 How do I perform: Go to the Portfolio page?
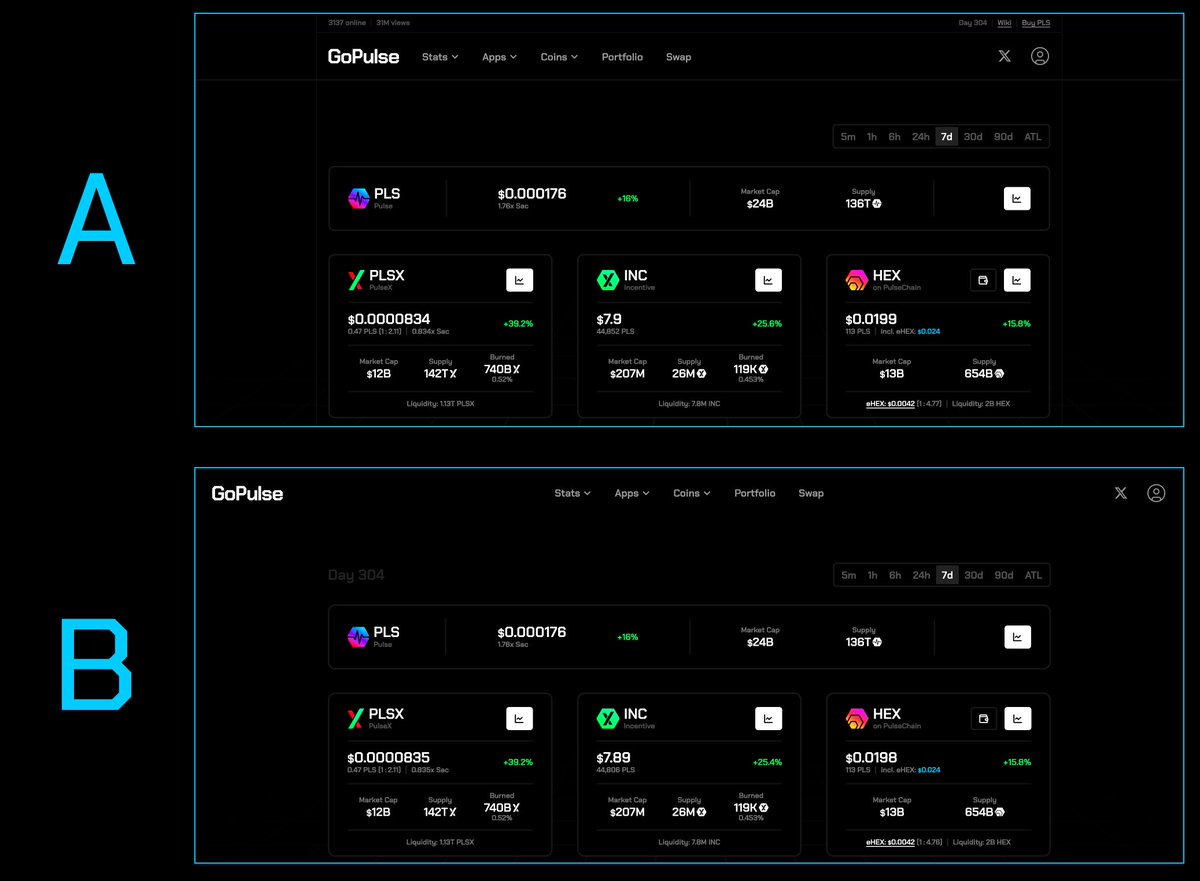[x=622, y=57]
